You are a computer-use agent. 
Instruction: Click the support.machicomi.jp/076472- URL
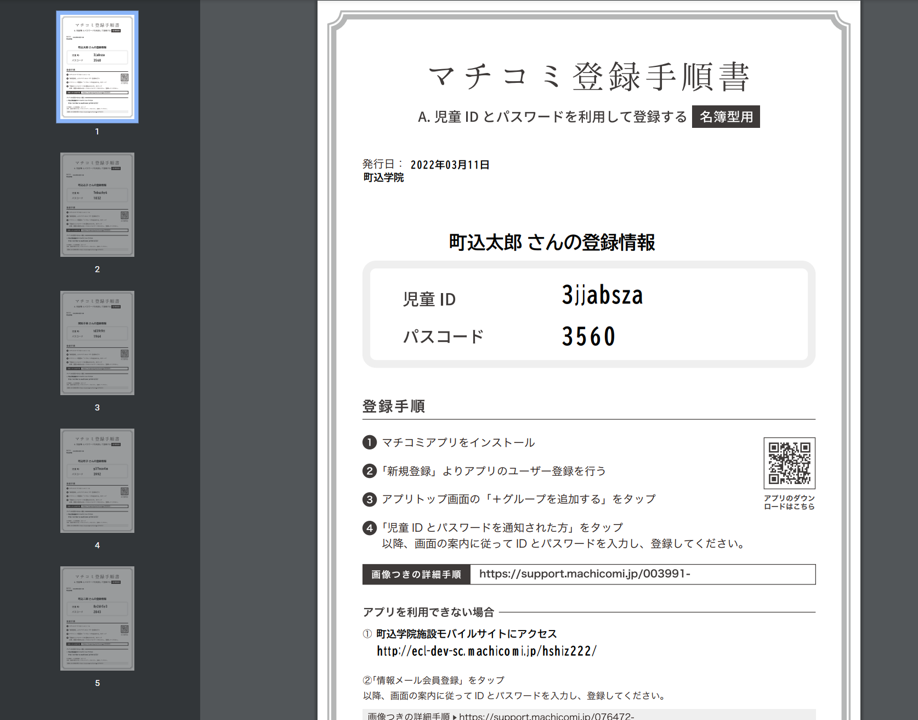(x=546, y=716)
